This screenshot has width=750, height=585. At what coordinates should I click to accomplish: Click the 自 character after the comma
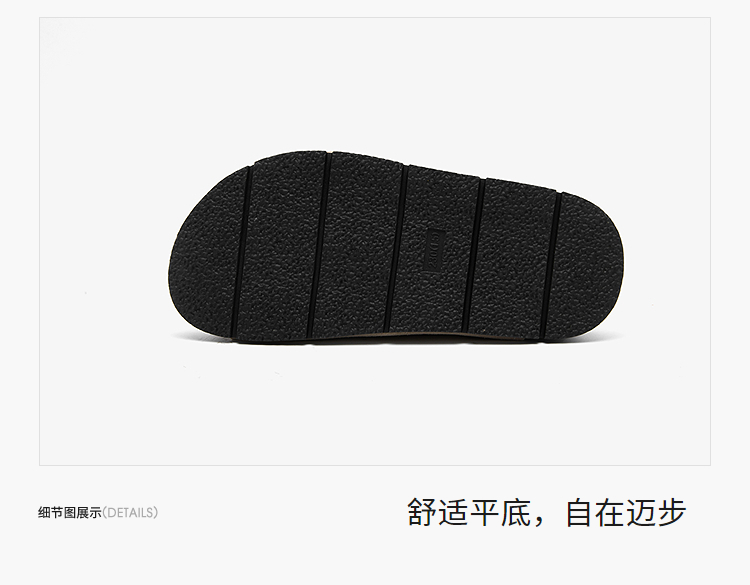tap(580, 512)
